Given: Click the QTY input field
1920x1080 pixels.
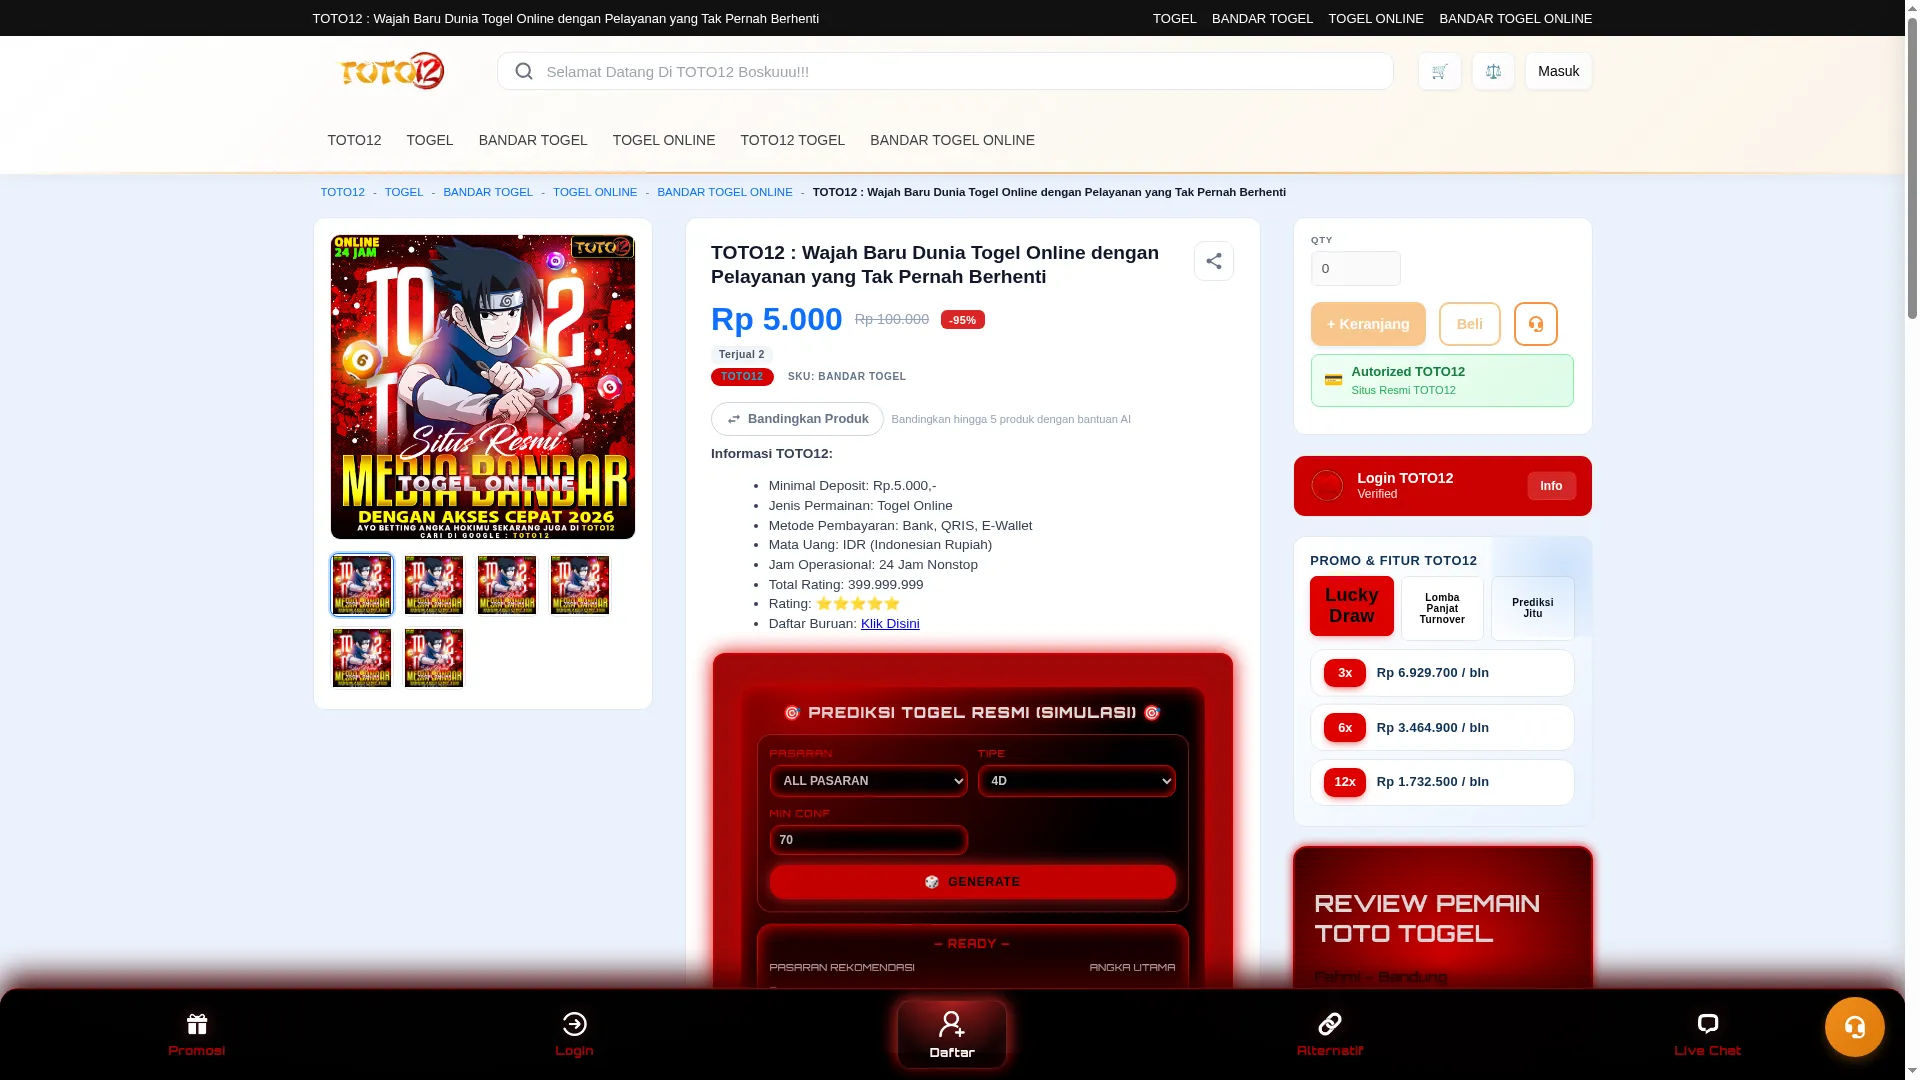Looking at the screenshot, I should (1355, 268).
